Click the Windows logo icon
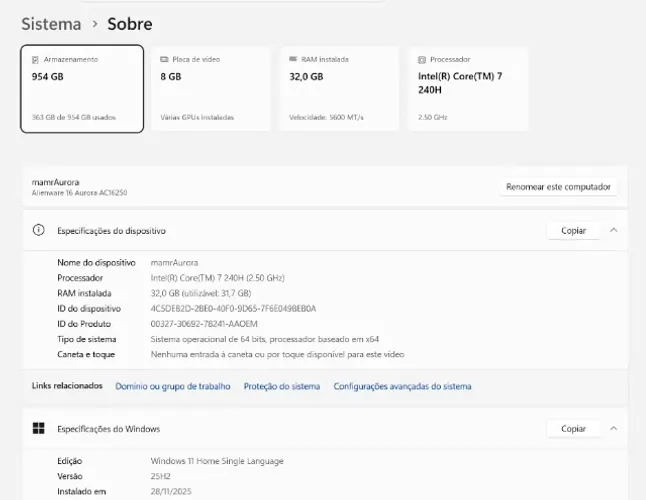The image size is (646, 500). (x=38, y=428)
